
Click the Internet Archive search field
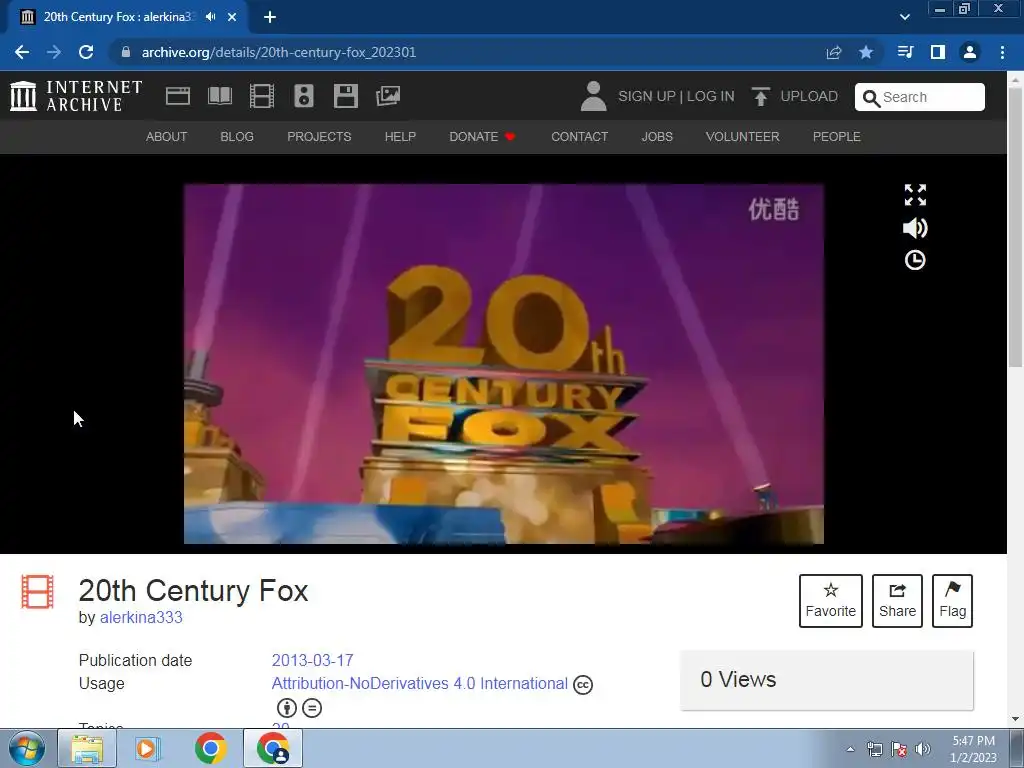pos(920,97)
